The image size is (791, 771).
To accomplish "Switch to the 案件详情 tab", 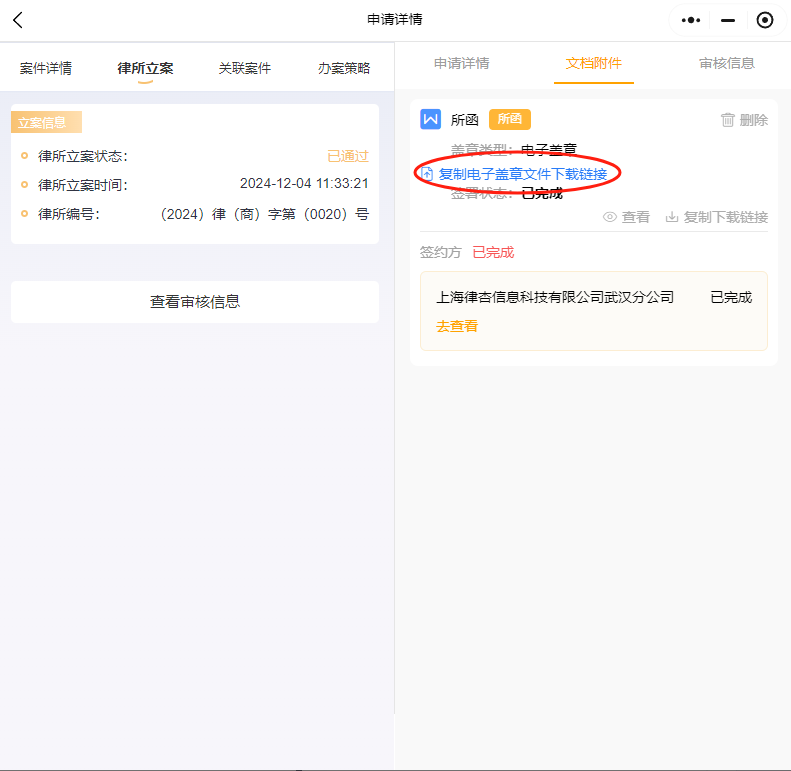I will tap(46, 68).
